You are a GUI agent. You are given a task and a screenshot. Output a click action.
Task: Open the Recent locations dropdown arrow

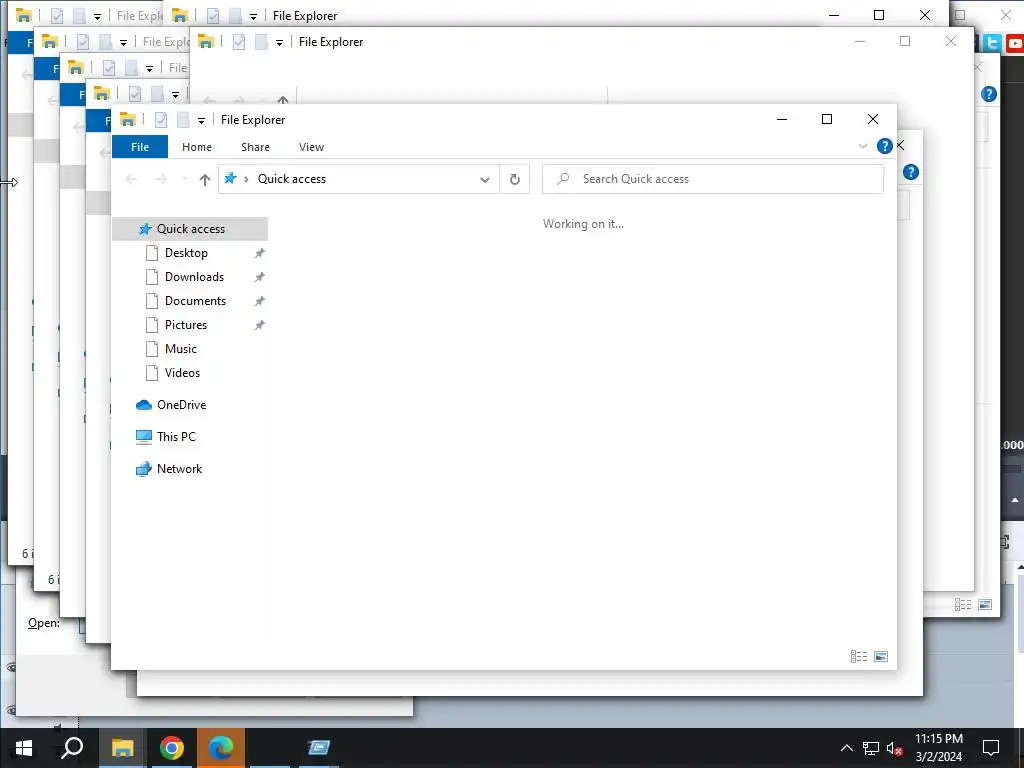coord(184,179)
